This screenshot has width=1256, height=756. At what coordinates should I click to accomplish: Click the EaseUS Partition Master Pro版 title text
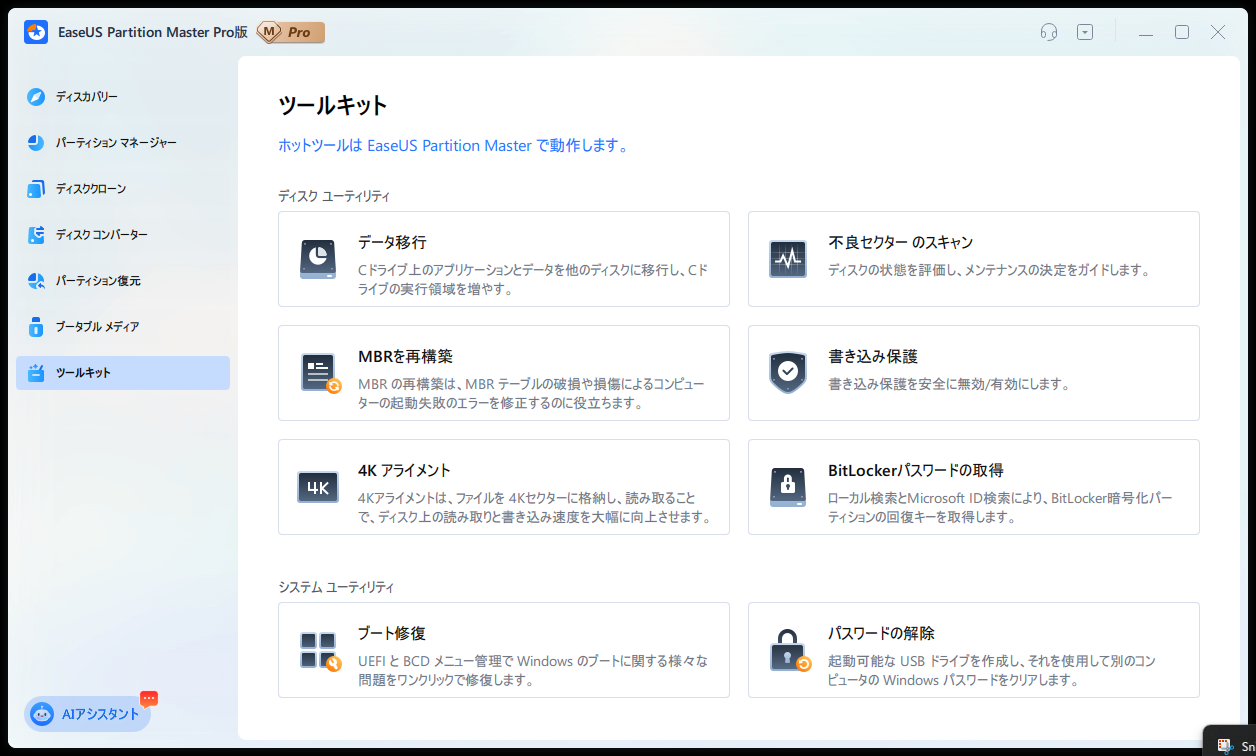[152, 32]
